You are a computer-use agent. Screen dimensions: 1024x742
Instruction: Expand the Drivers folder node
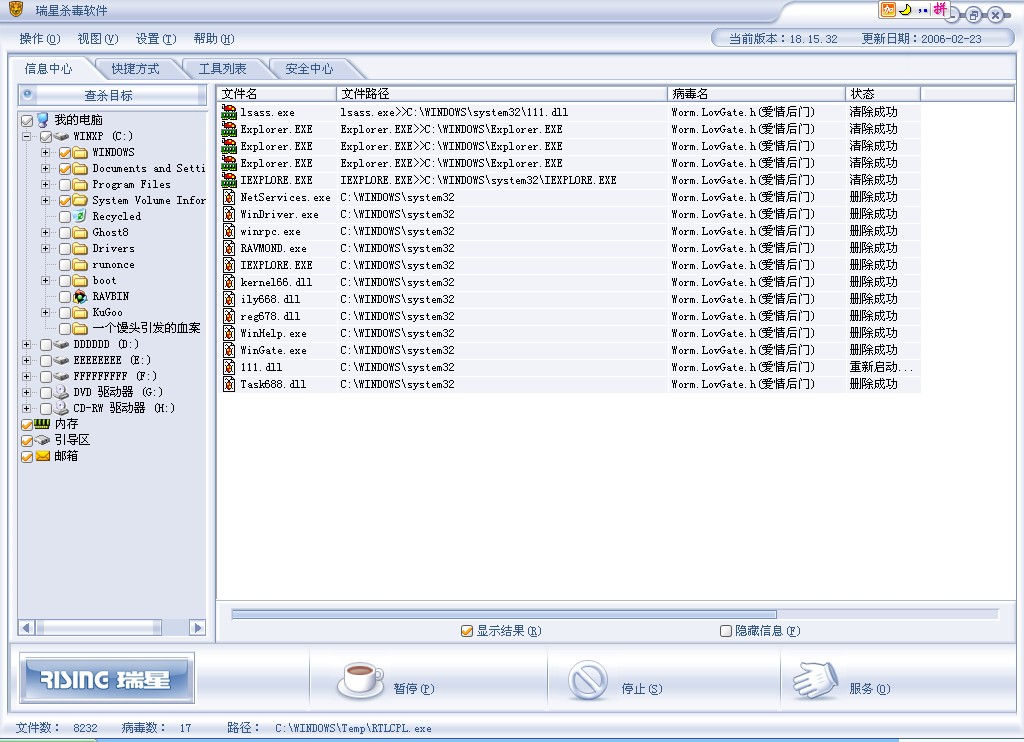pos(46,248)
